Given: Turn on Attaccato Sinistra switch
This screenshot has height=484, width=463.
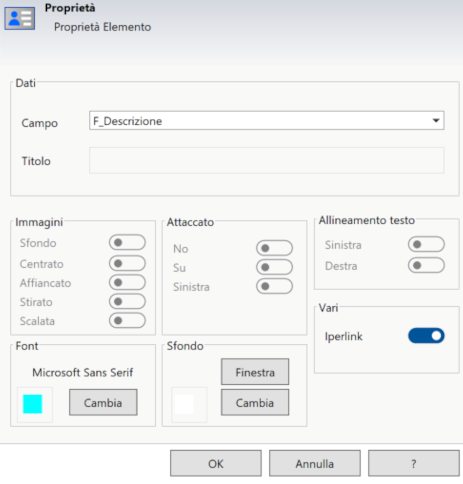Looking at the screenshot, I should click(274, 286).
